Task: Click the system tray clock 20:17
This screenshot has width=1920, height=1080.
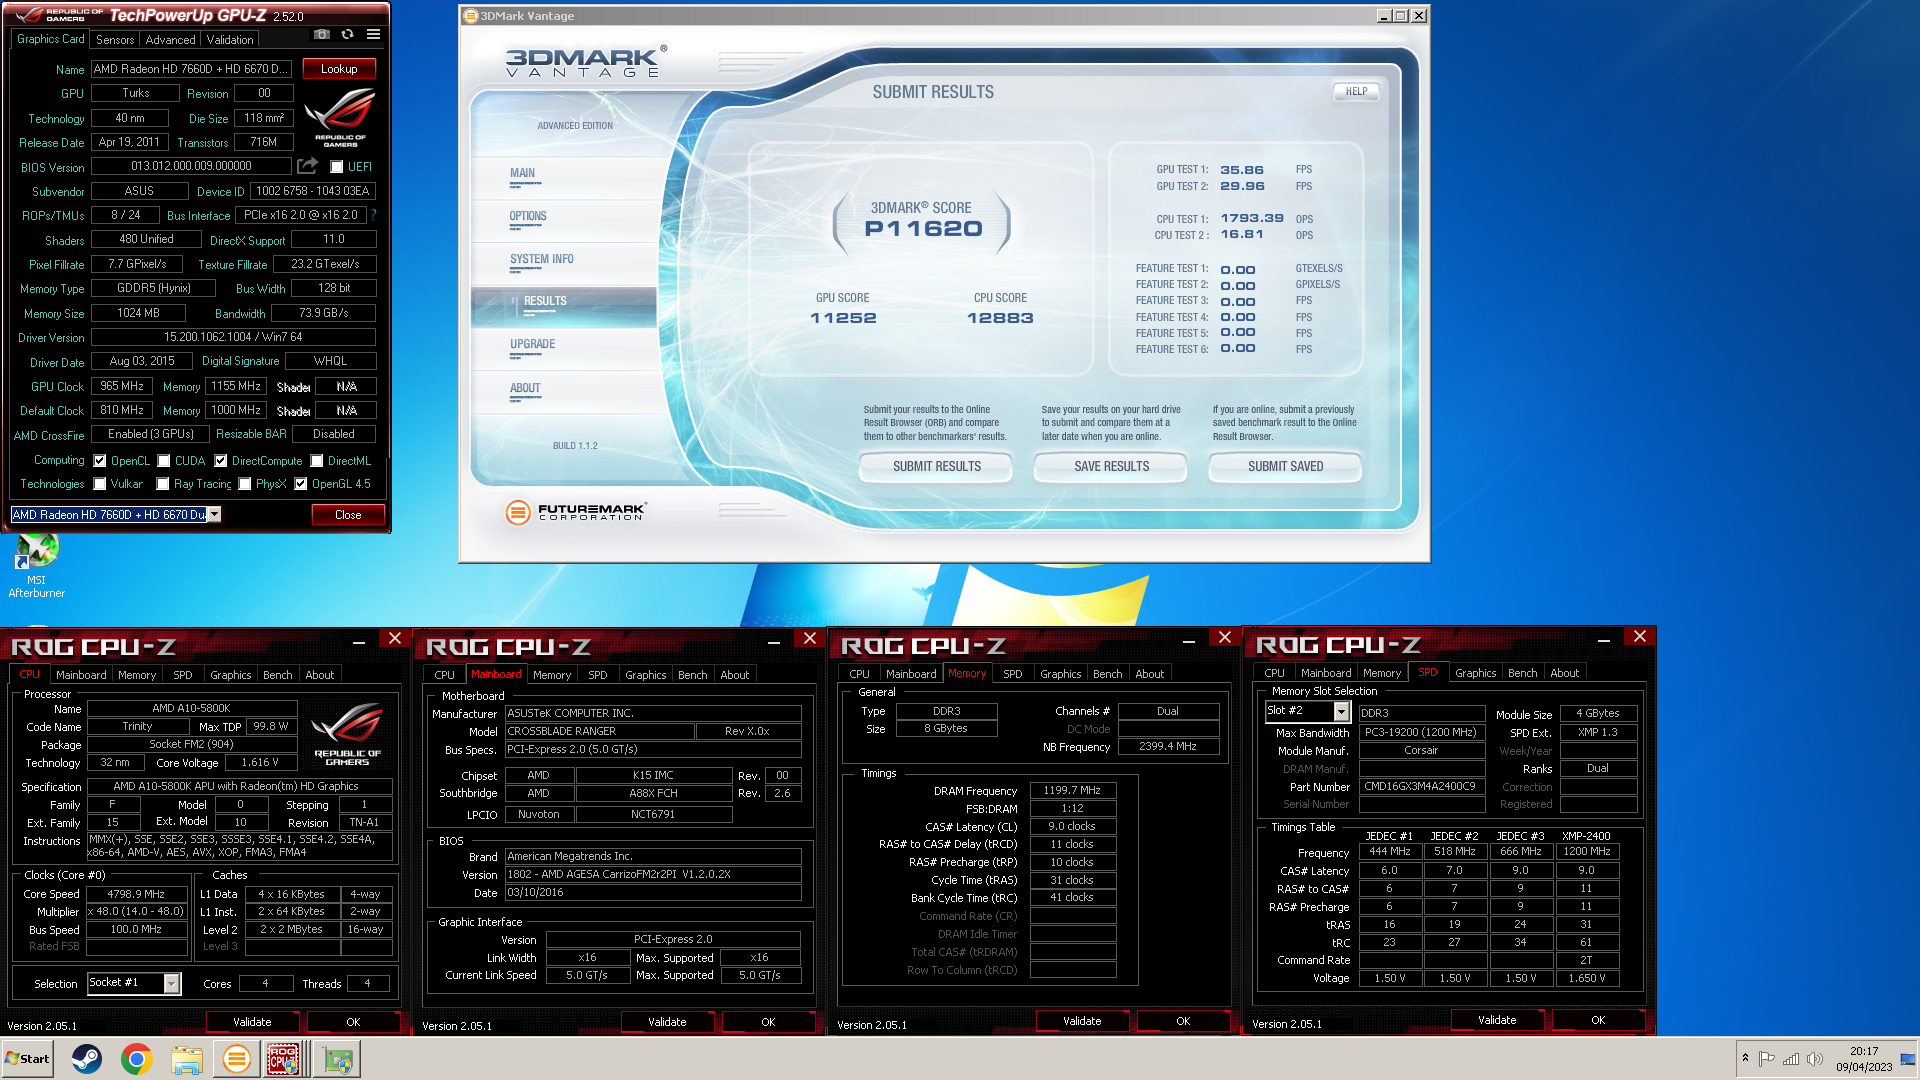Action: [x=1864, y=1059]
